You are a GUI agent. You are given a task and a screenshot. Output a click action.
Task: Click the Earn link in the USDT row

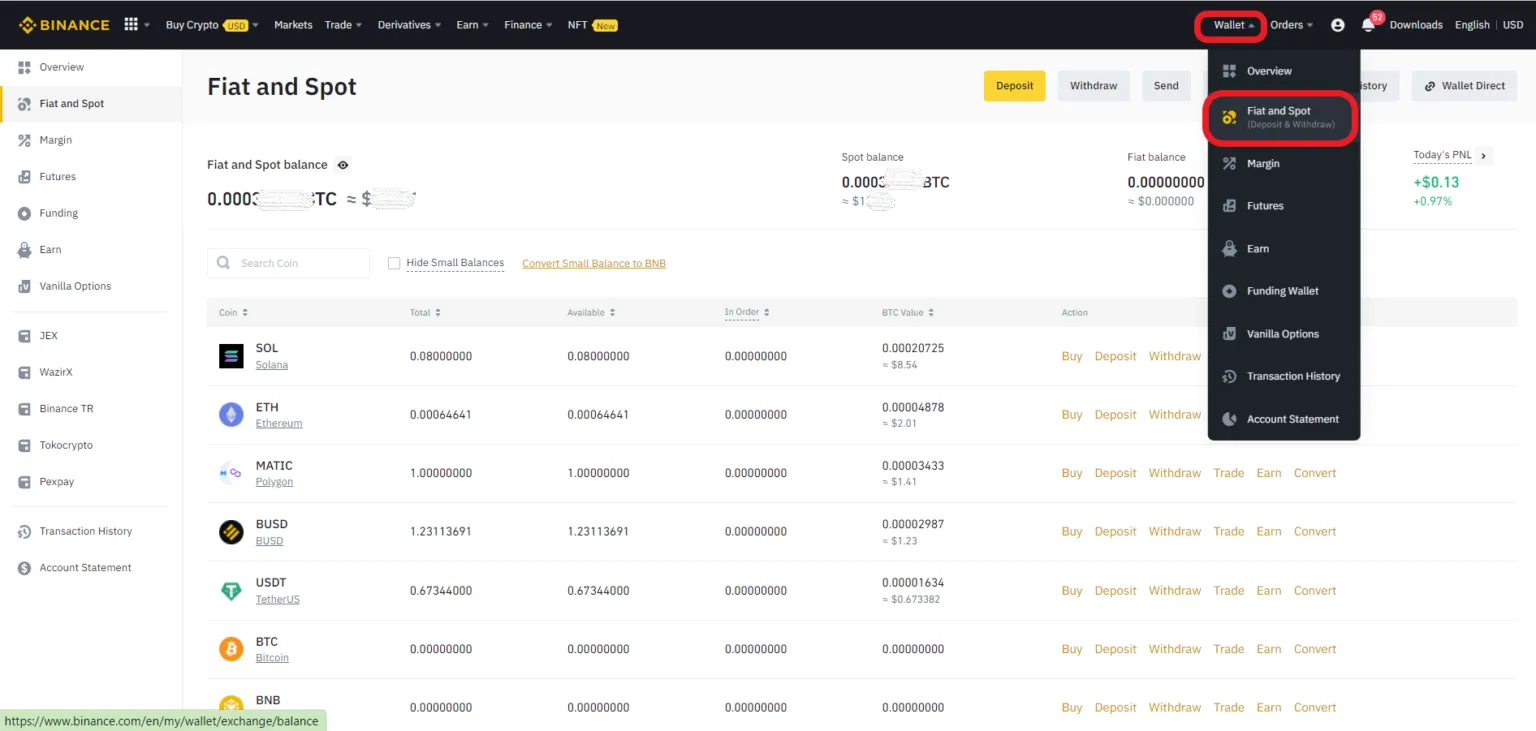[1269, 591]
